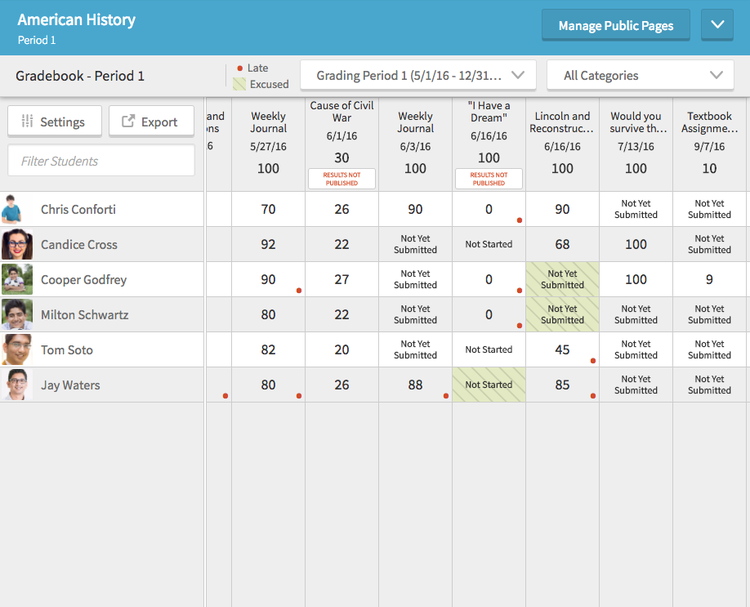Select Chris Conforti's Cause of Civil War score 26
Viewport: 750px width, 607px height.
(x=342, y=209)
